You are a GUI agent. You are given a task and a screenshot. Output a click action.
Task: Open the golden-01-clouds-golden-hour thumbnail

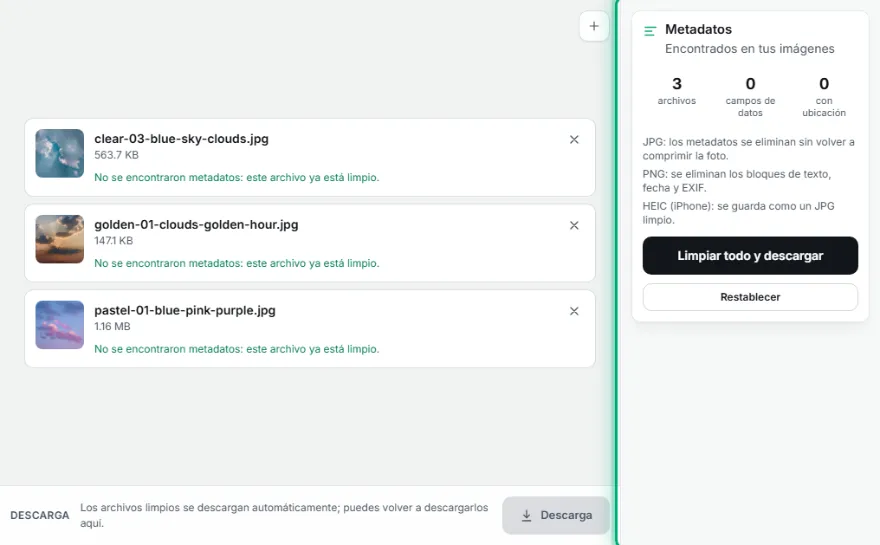[59, 239]
